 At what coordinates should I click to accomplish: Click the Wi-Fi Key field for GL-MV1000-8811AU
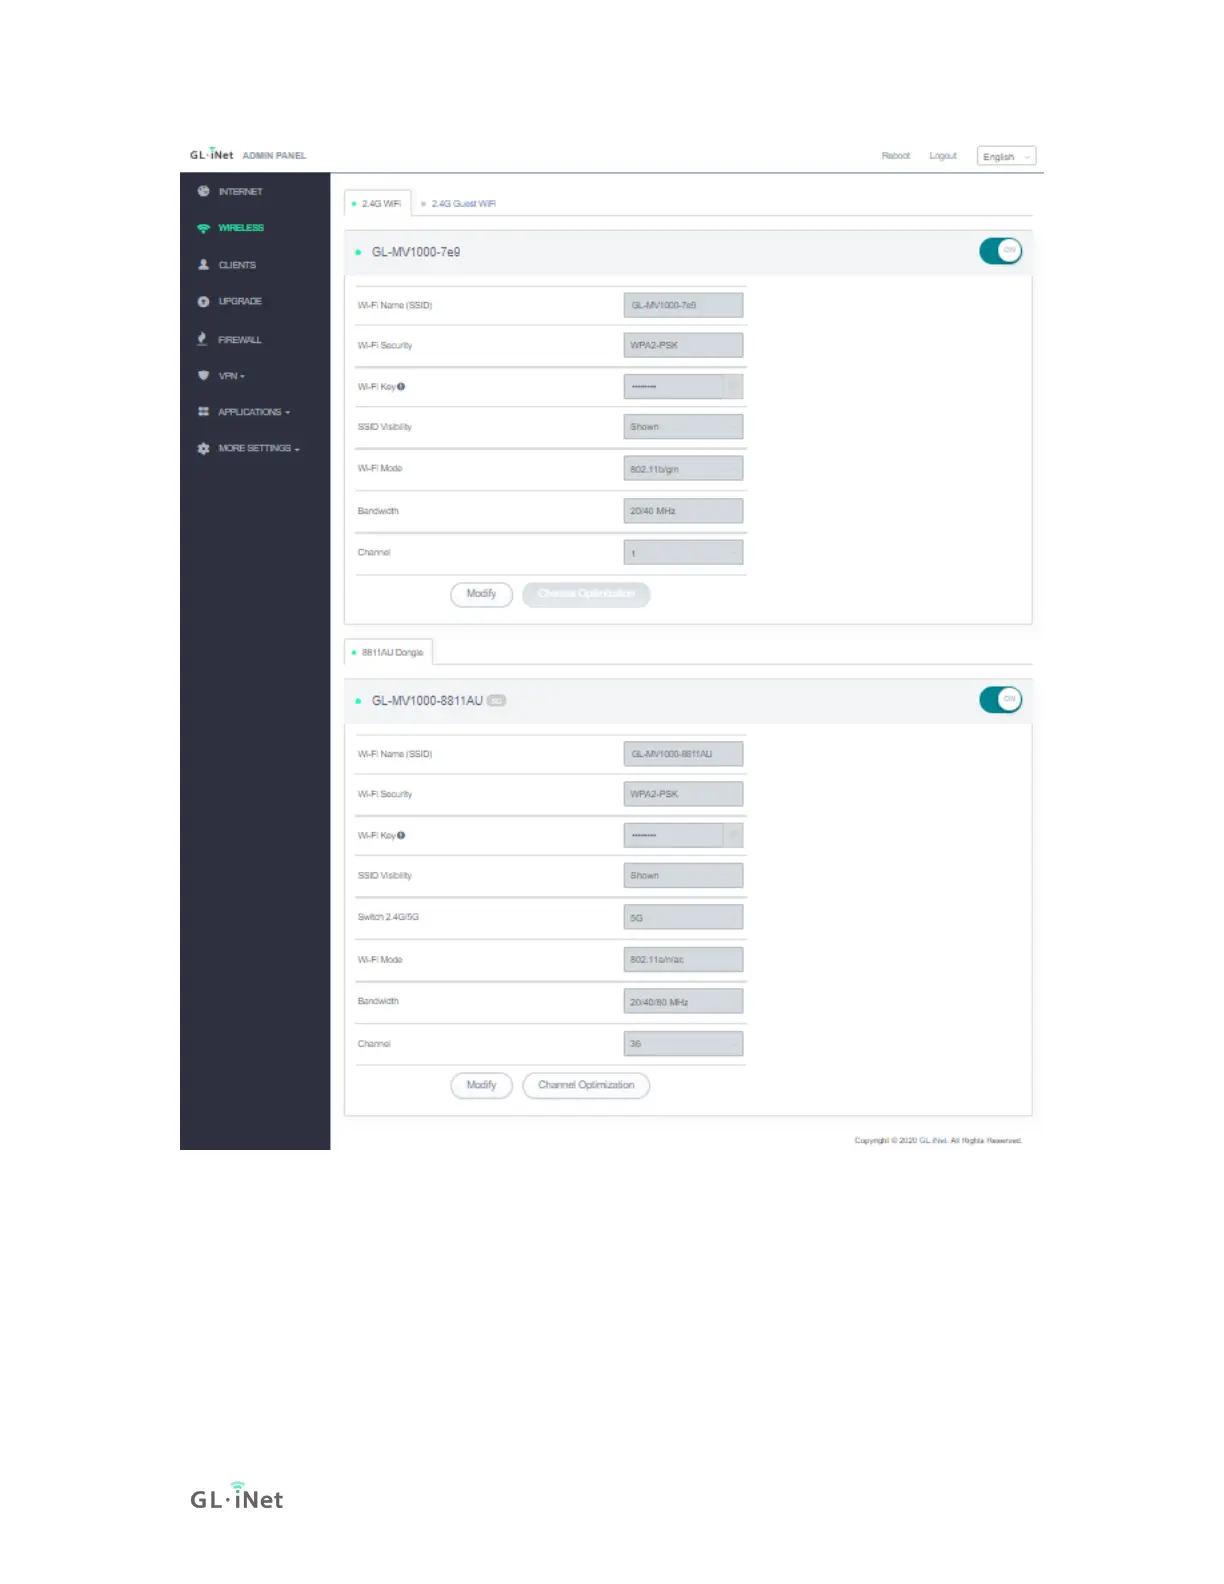[673, 835]
